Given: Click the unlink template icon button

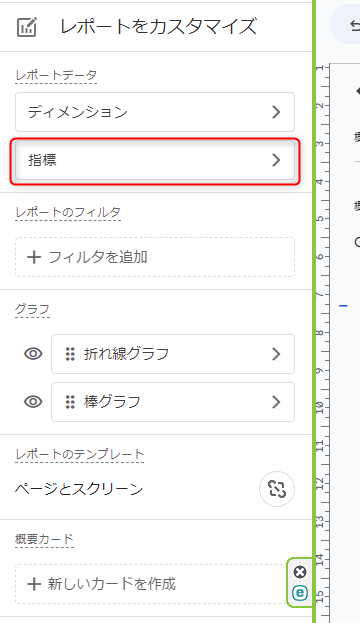Looking at the screenshot, I should [277, 489].
